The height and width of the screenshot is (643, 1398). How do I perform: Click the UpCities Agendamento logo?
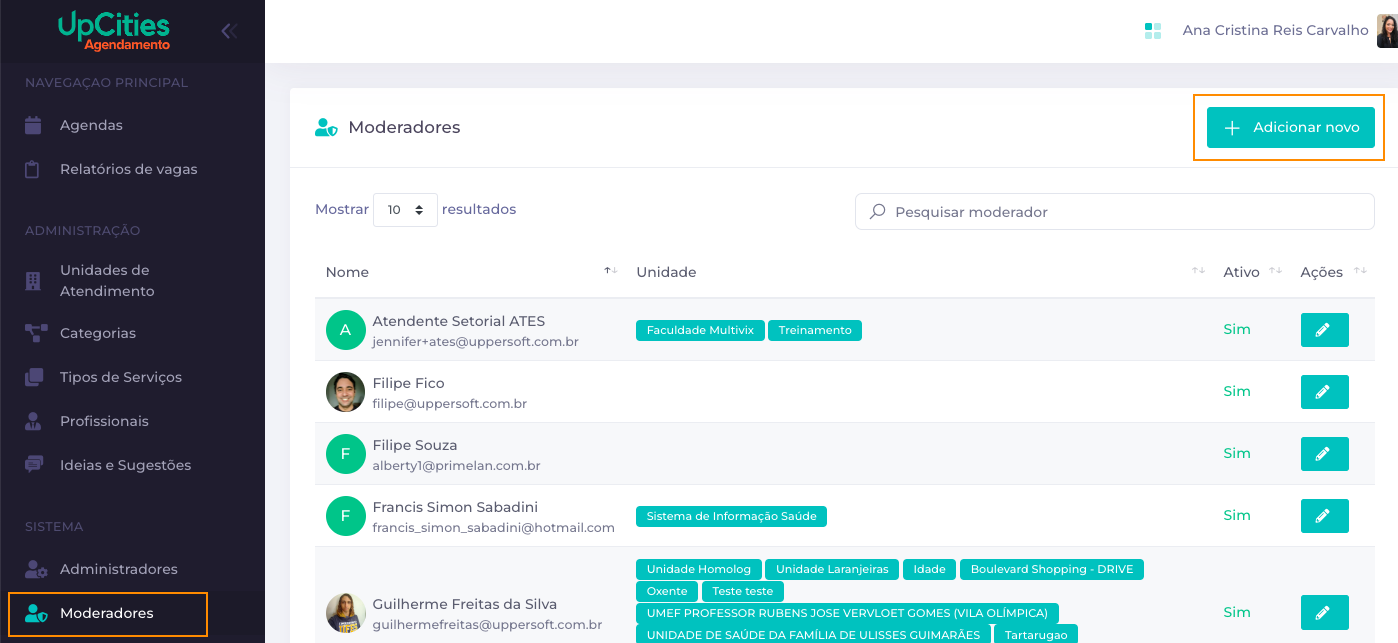click(x=113, y=31)
